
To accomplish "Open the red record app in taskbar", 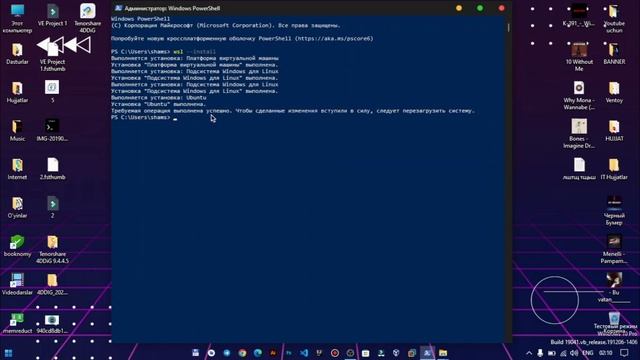I will click(x=335, y=353).
